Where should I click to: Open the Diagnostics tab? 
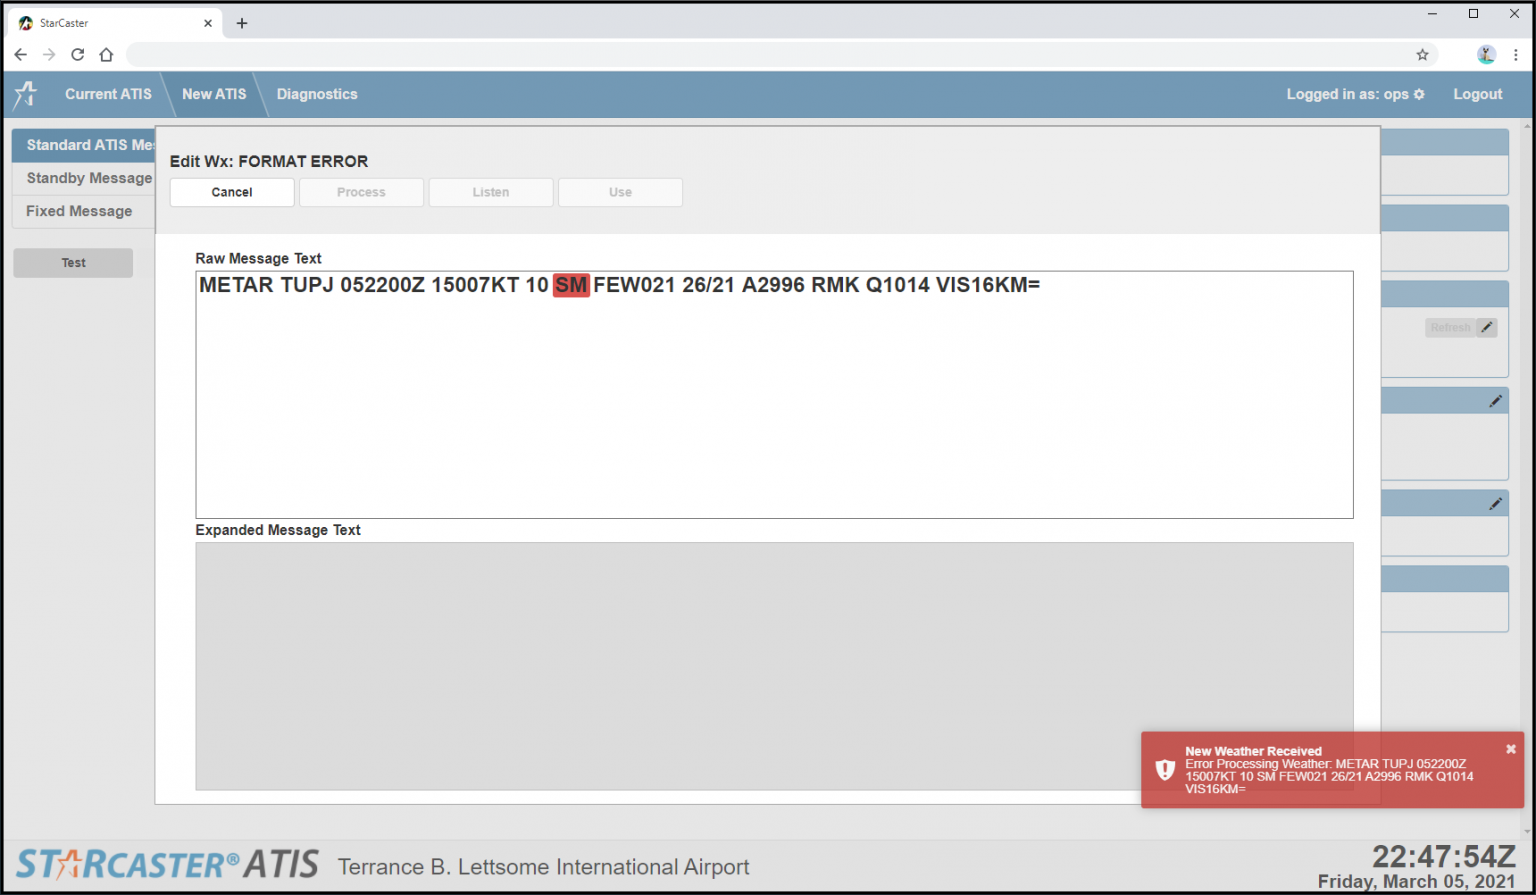pyautogui.click(x=316, y=94)
